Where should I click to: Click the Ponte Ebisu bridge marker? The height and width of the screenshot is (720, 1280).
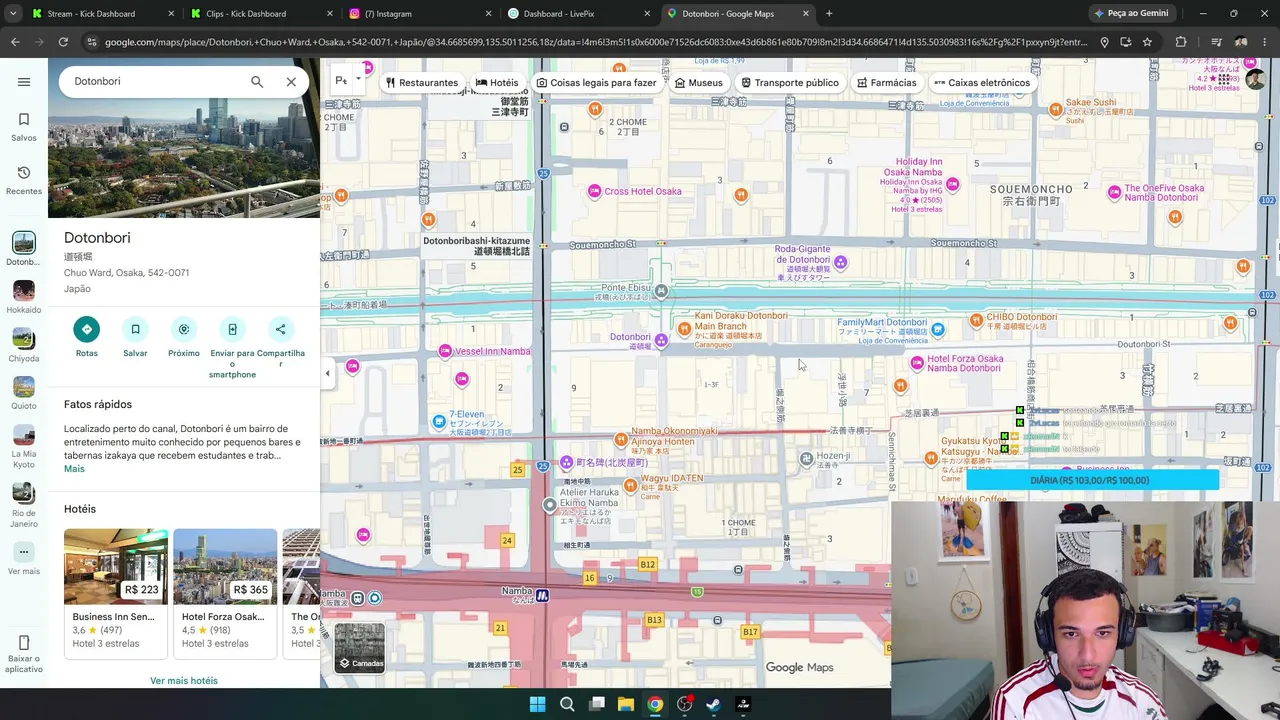661,291
